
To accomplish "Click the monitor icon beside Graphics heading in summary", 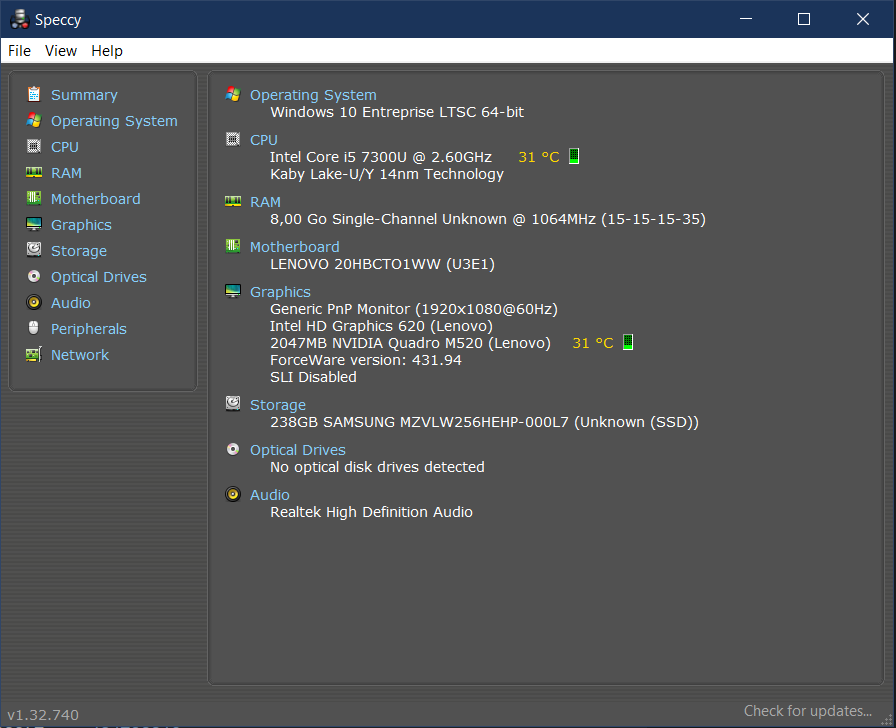I will tap(233, 291).
